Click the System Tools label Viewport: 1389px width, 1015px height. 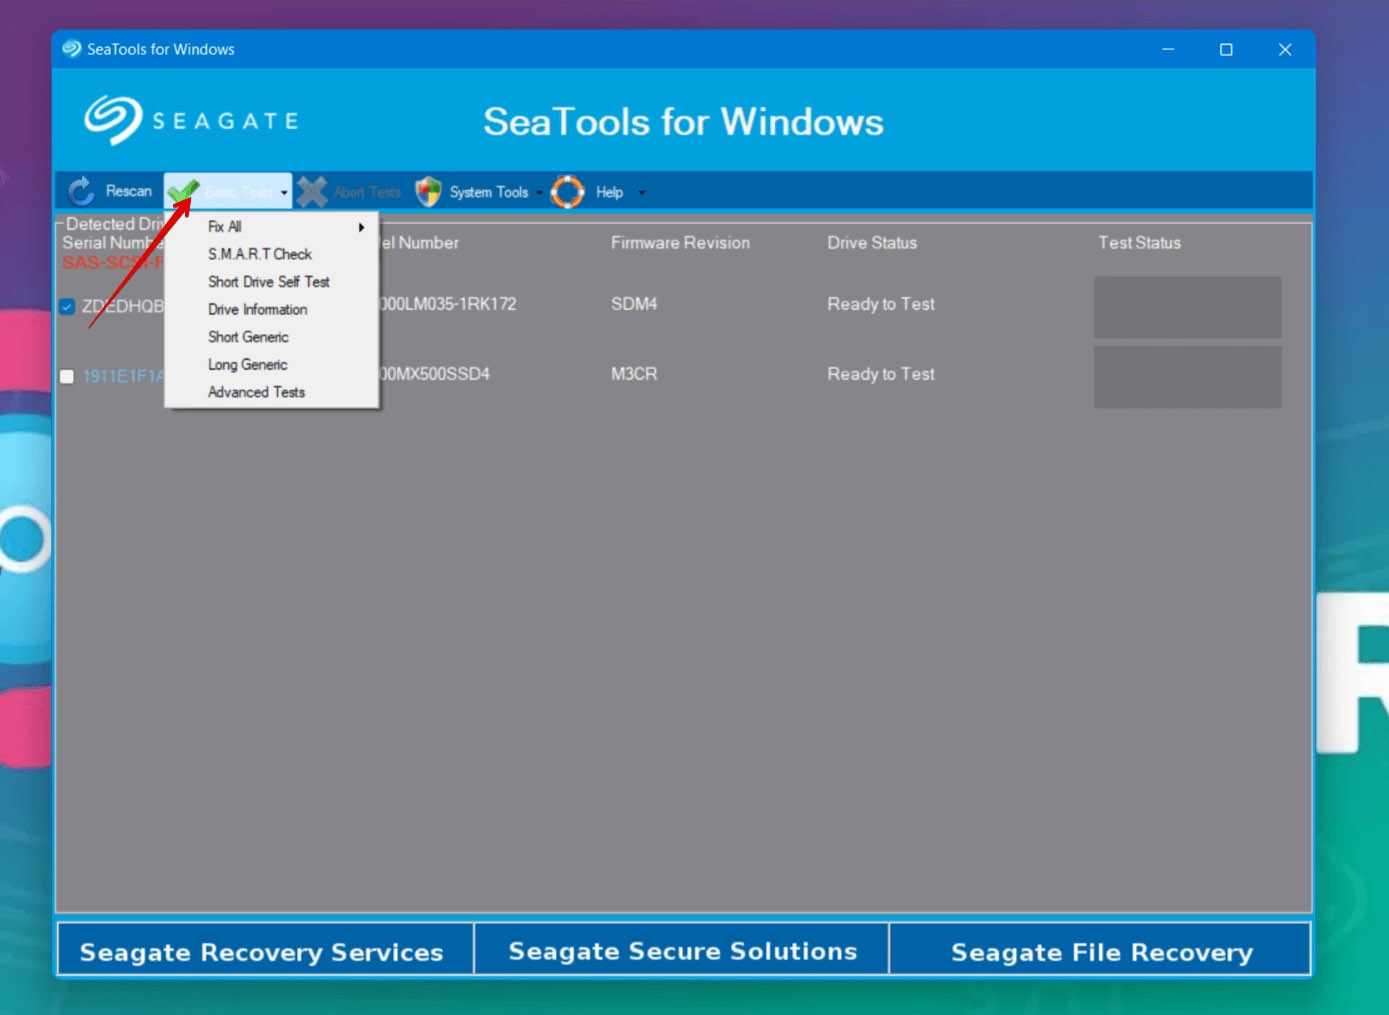[489, 192]
